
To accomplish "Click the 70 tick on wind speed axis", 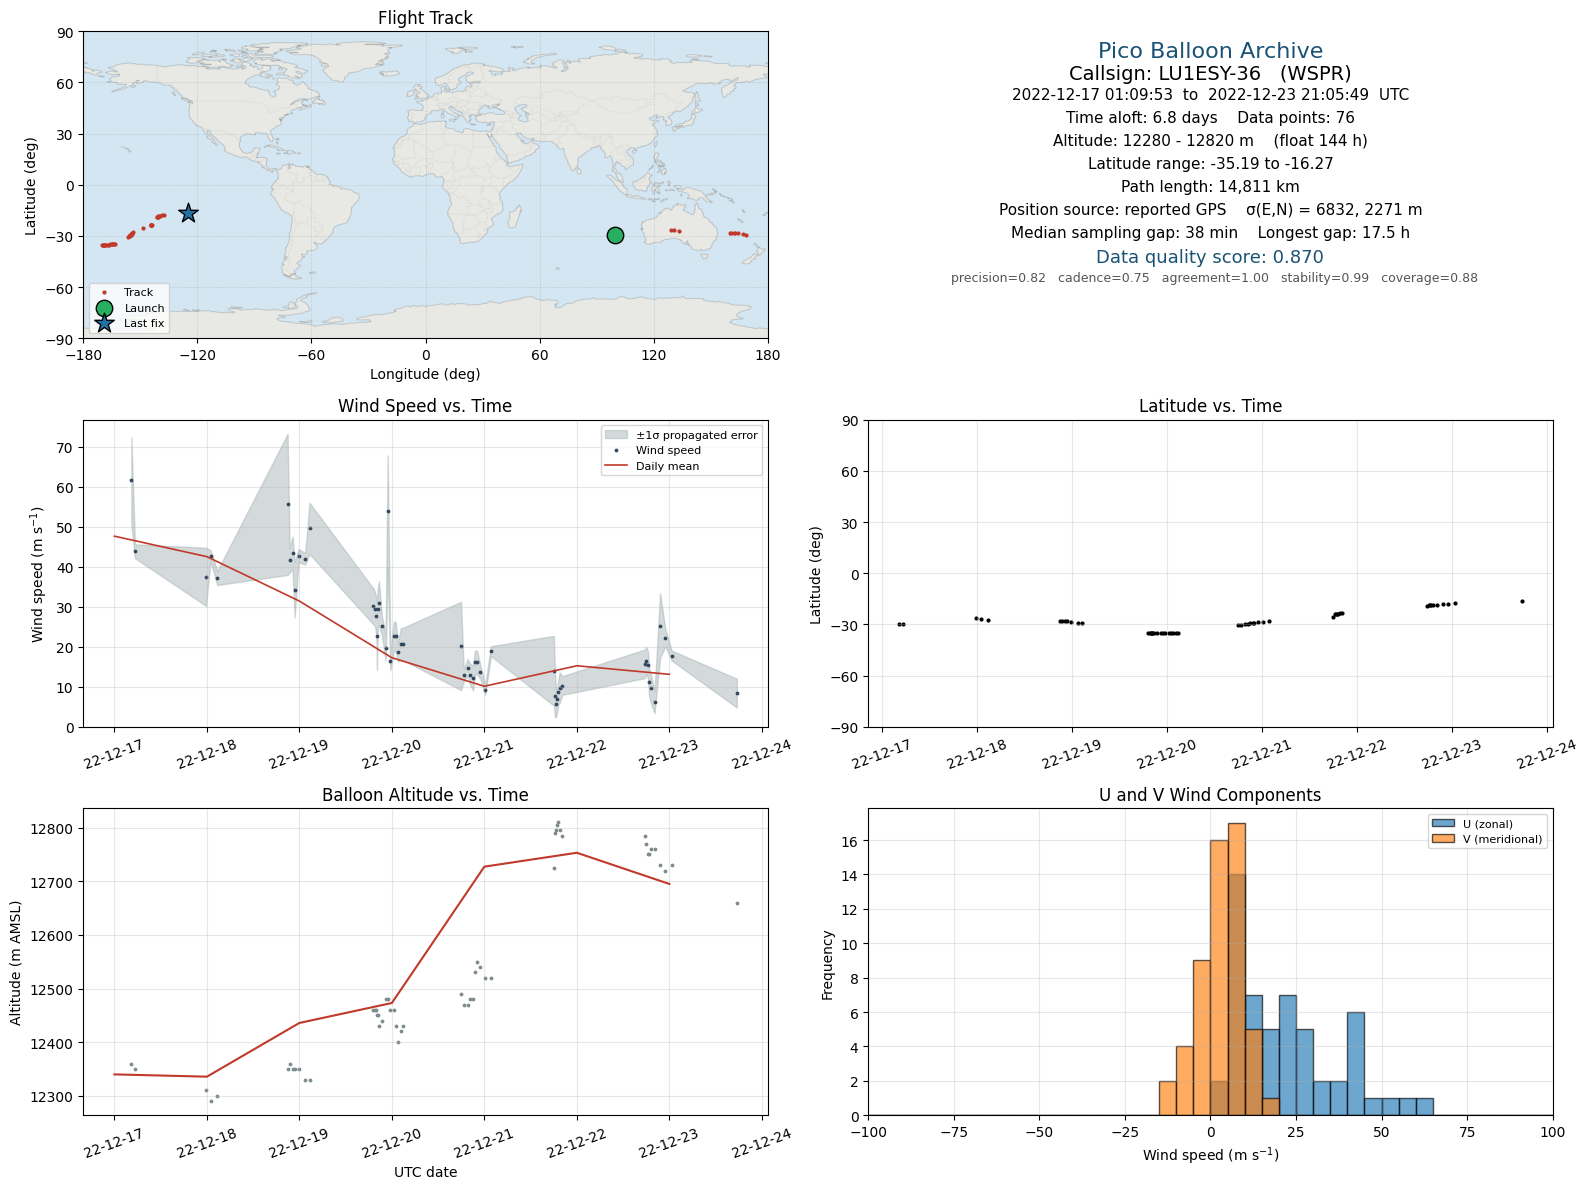I will 65,448.
